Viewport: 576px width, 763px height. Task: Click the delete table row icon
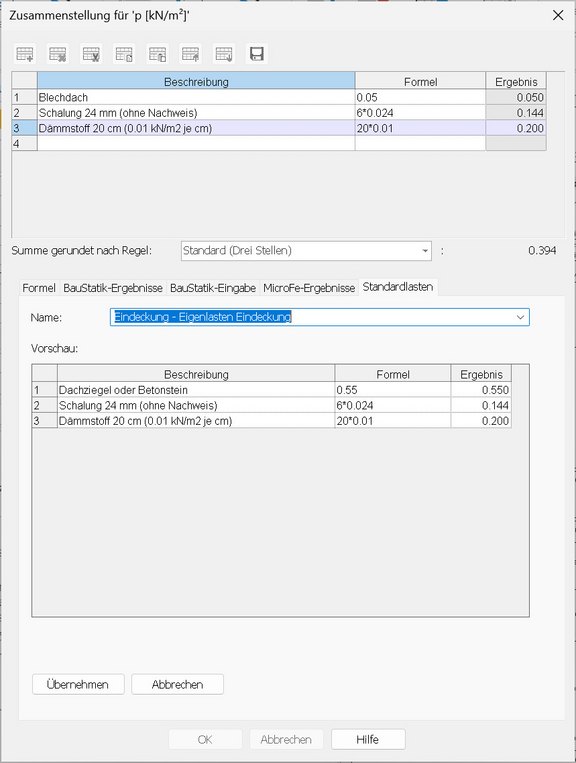58,54
